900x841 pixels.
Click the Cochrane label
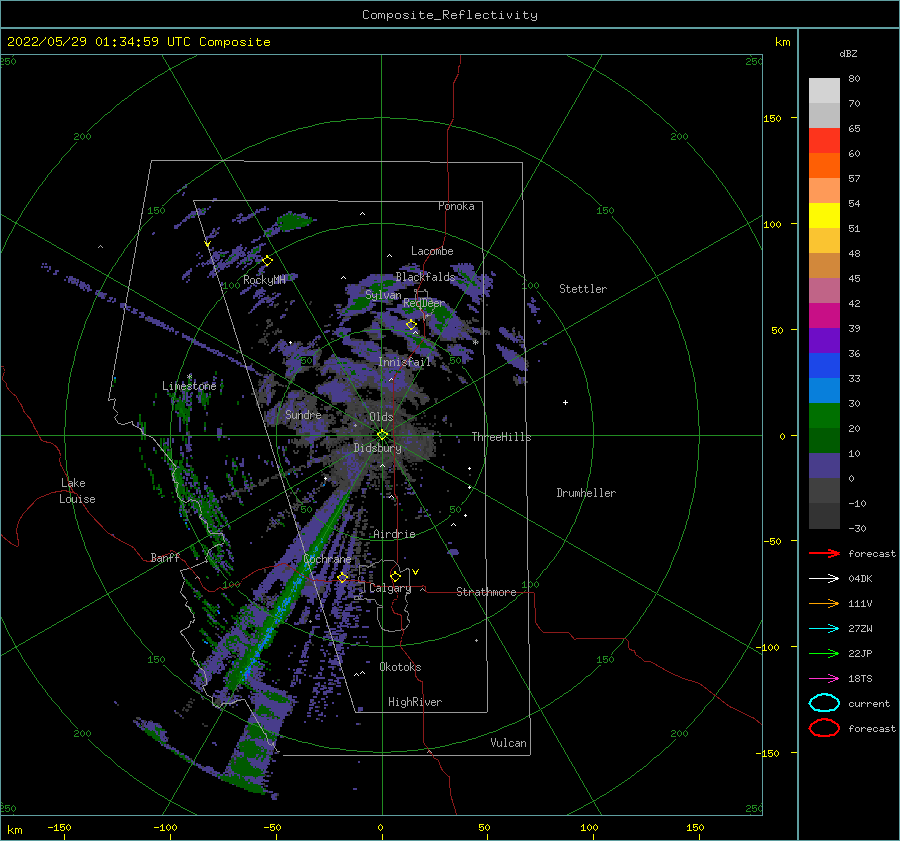(x=327, y=559)
